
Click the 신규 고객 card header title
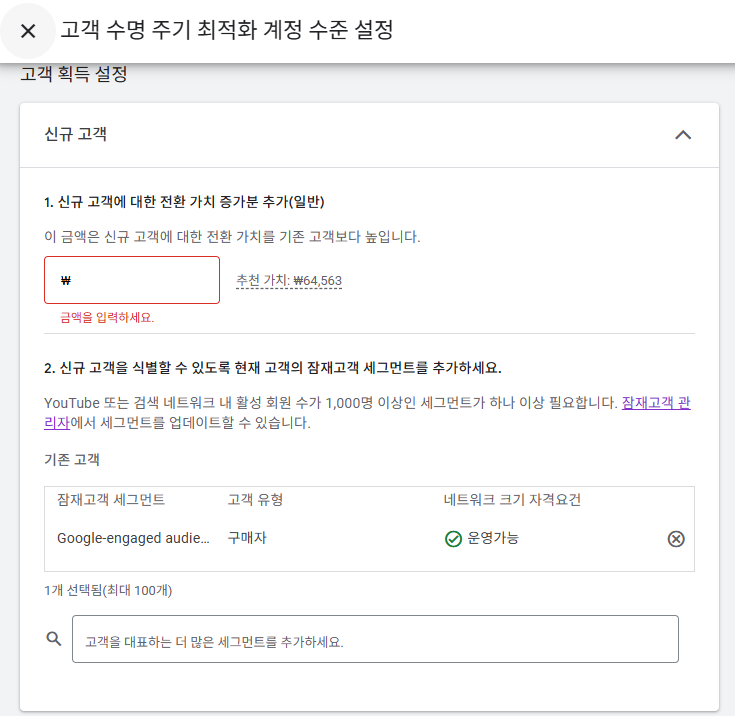point(75,134)
